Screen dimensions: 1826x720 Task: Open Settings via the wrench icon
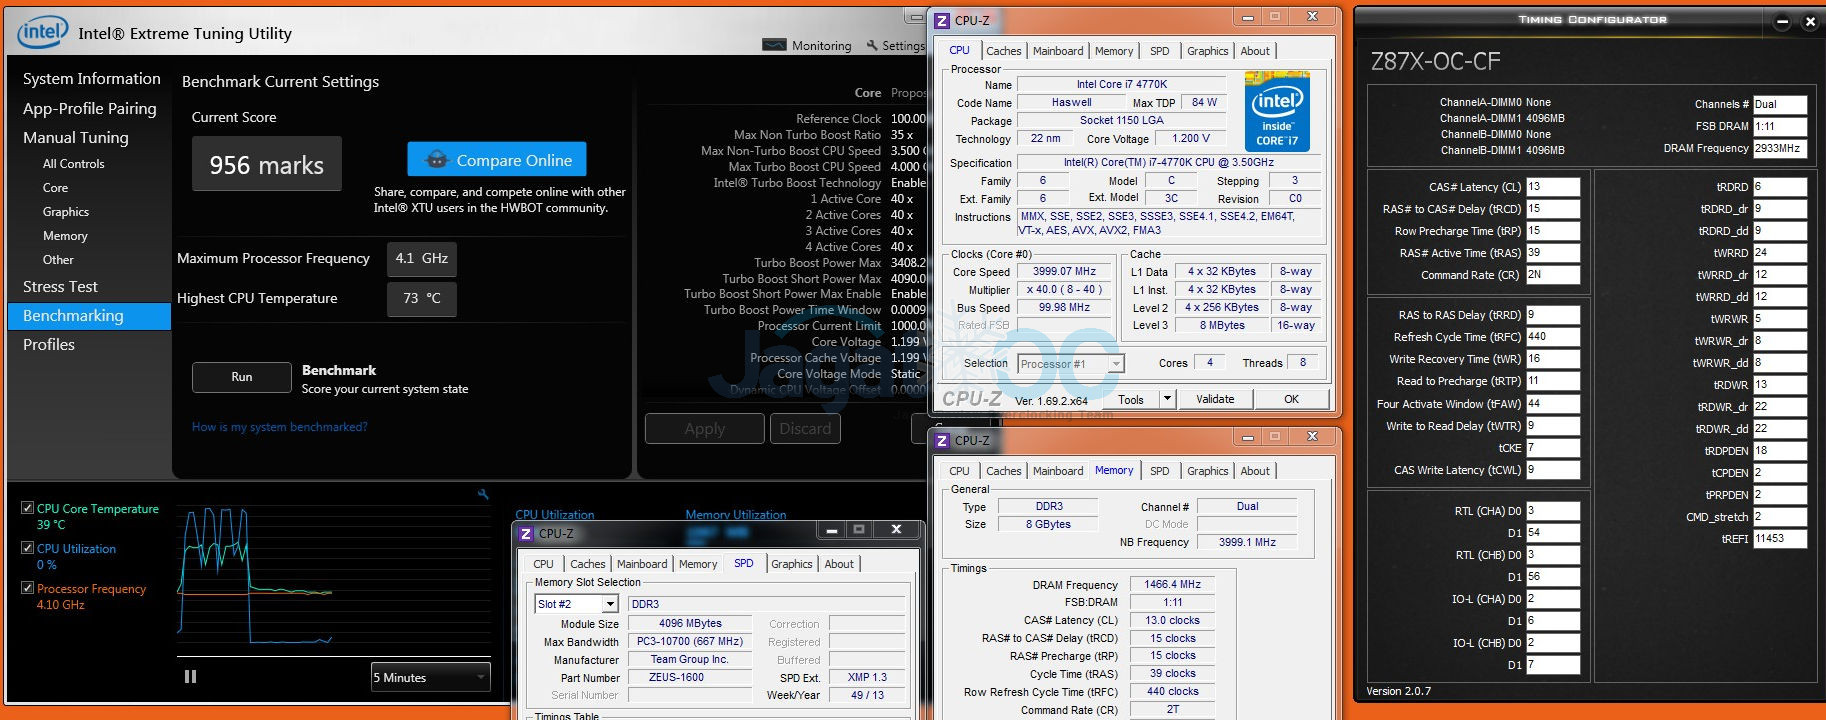pyautogui.click(x=872, y=45)
